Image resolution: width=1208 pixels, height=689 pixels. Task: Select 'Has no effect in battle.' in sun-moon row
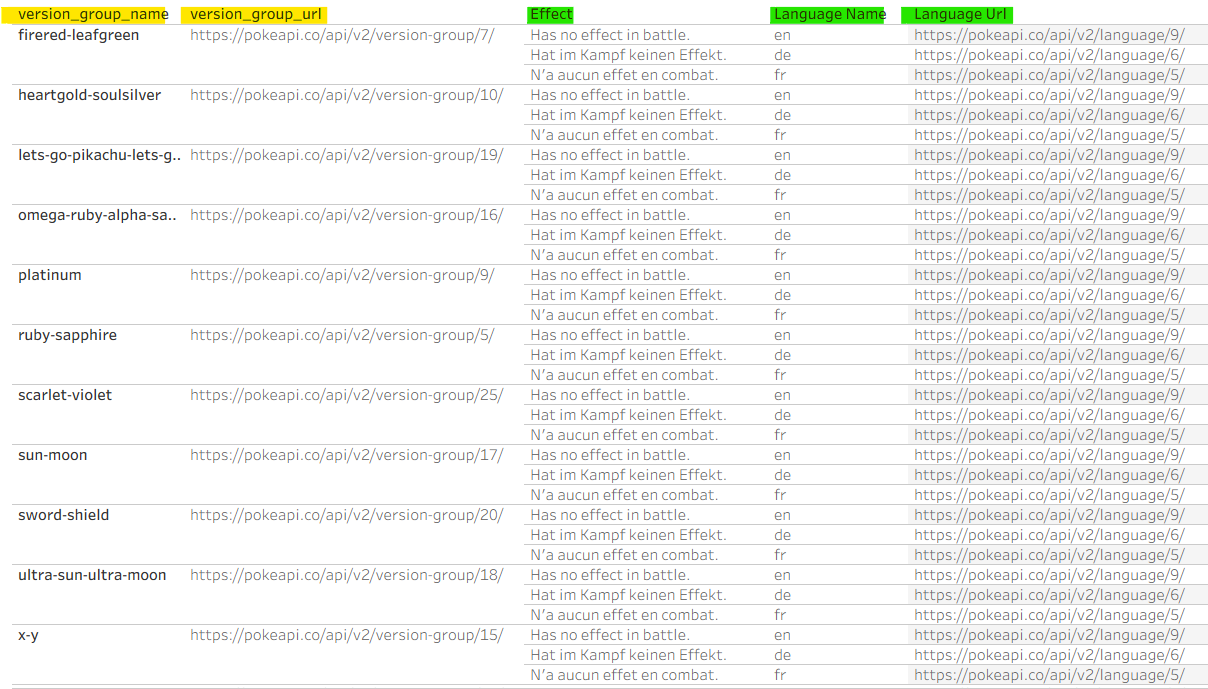[610, 455]
